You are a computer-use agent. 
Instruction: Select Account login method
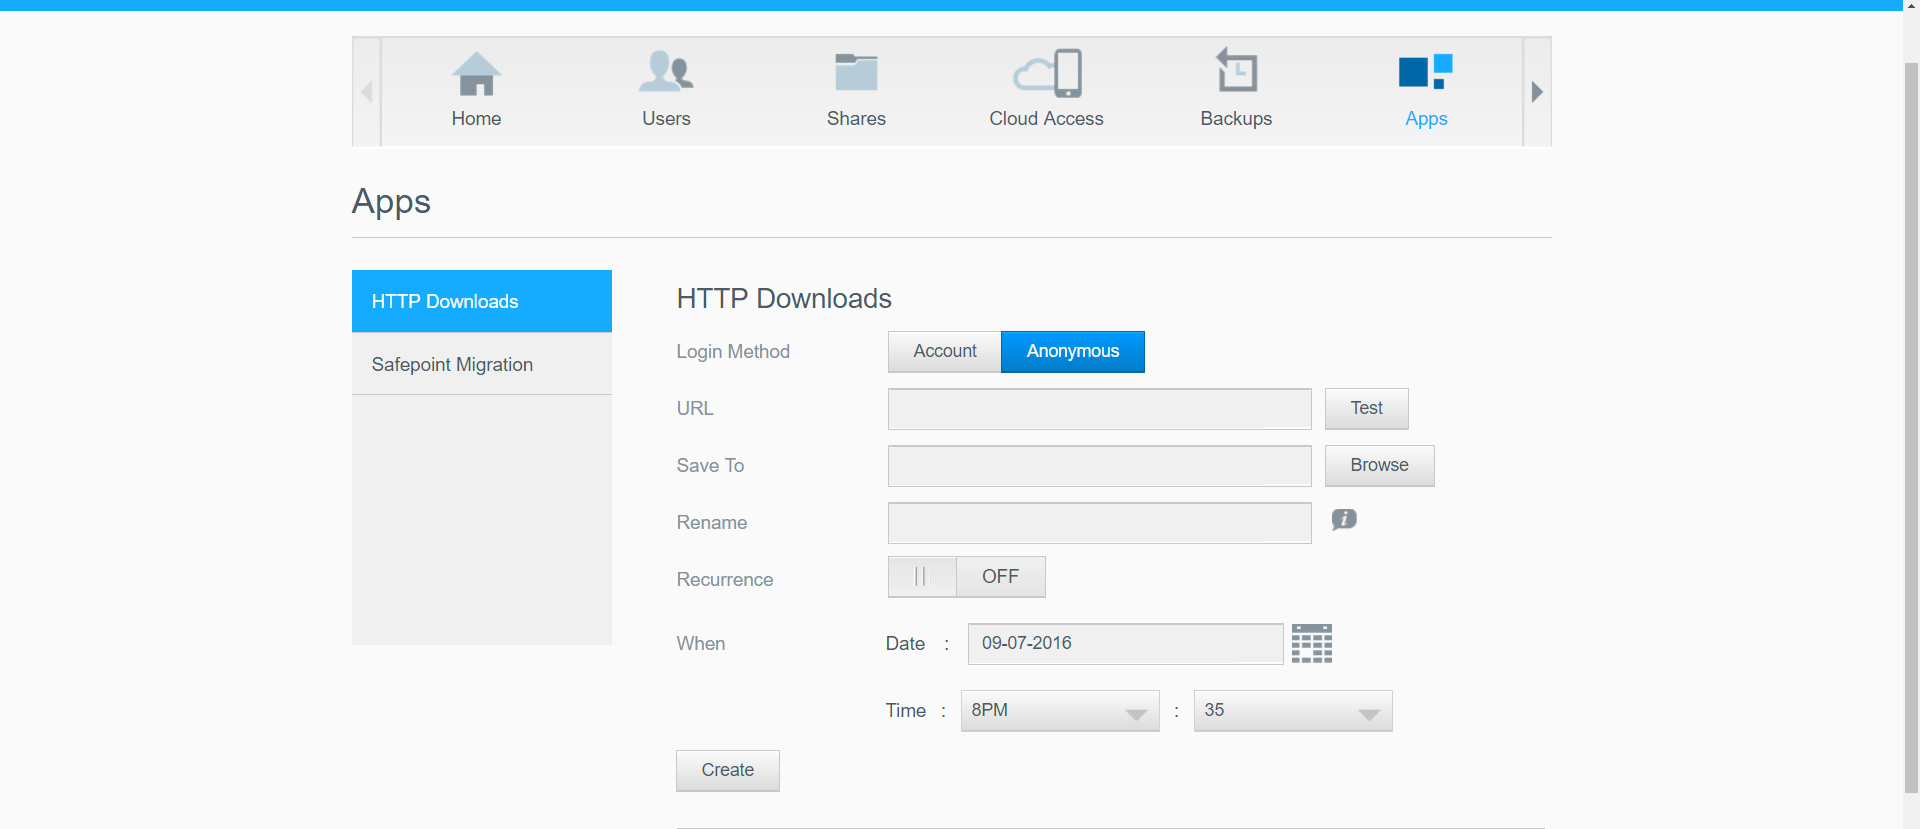(945, 352)
